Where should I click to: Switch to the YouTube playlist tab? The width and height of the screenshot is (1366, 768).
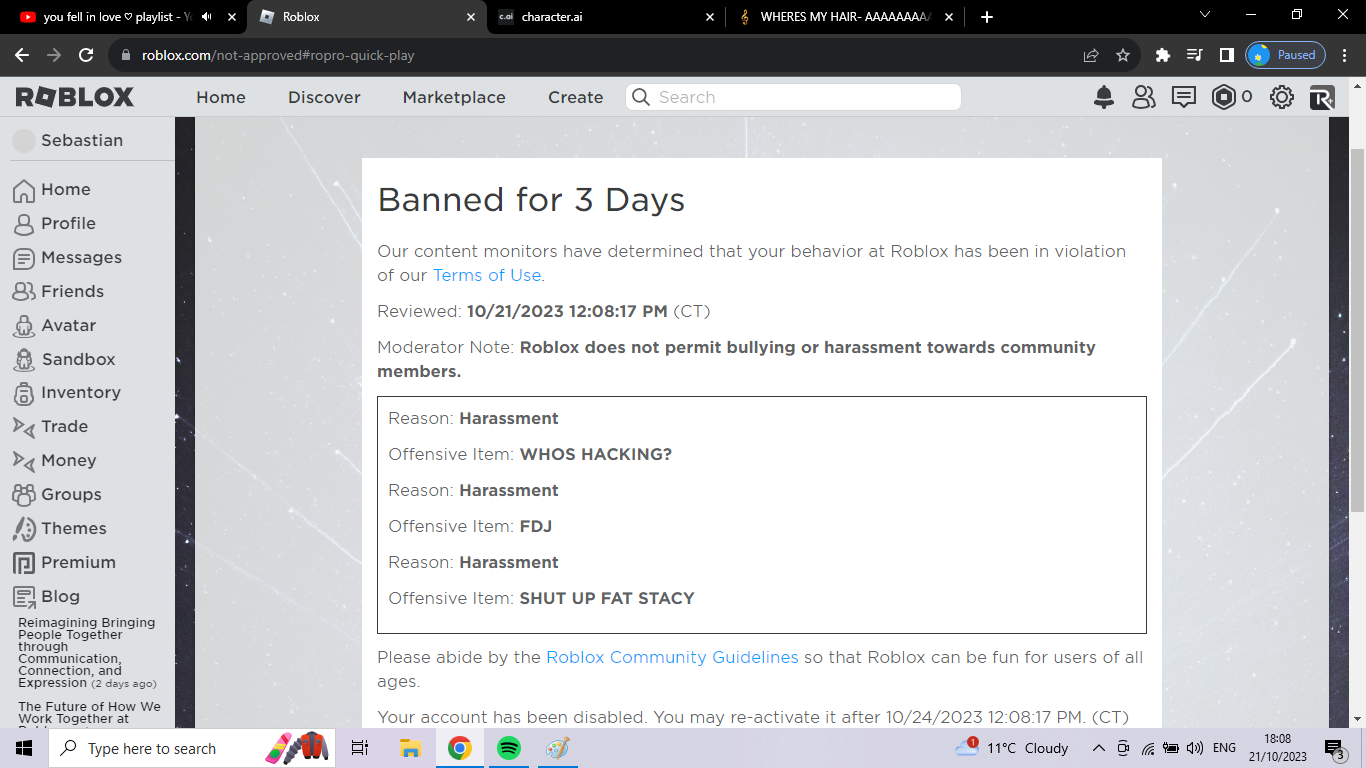coord(115,17)
